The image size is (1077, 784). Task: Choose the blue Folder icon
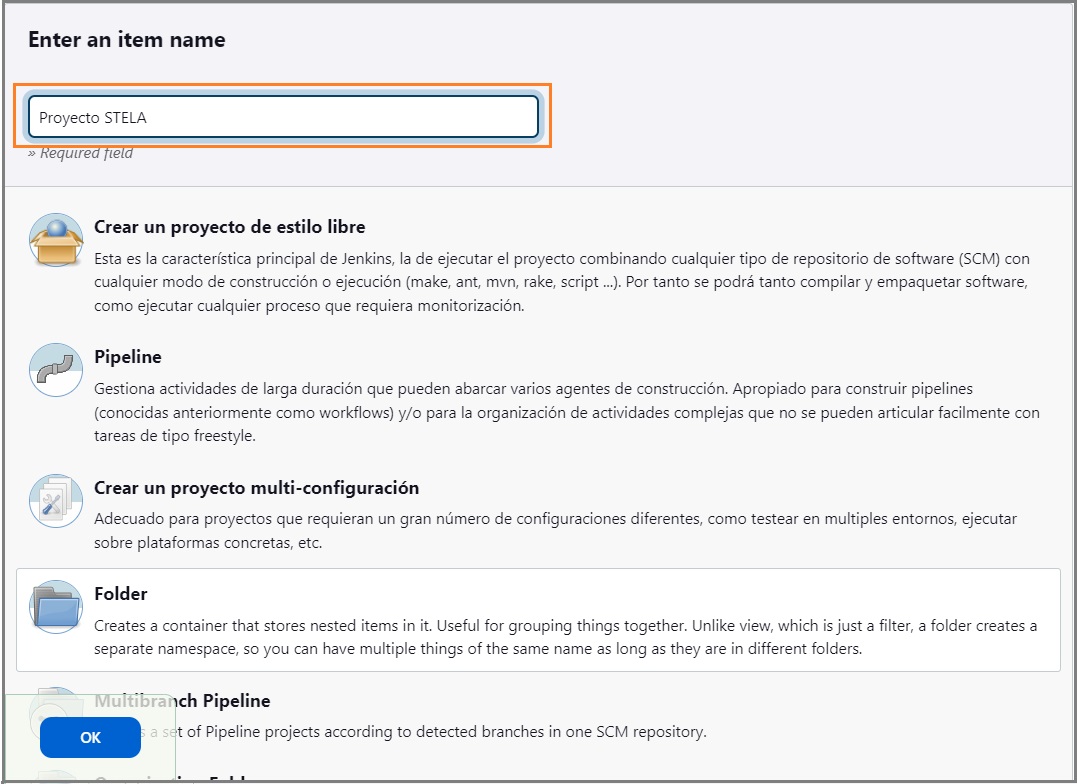point(56,607)
